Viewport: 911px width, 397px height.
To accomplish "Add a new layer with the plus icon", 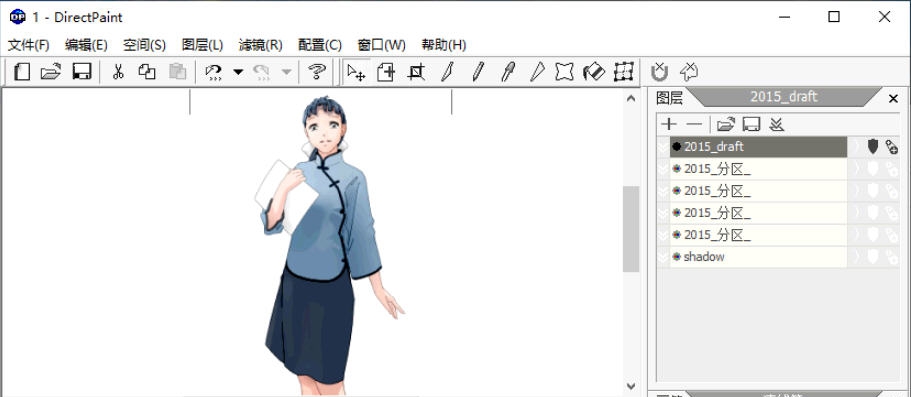I will (x=669, y=124).
